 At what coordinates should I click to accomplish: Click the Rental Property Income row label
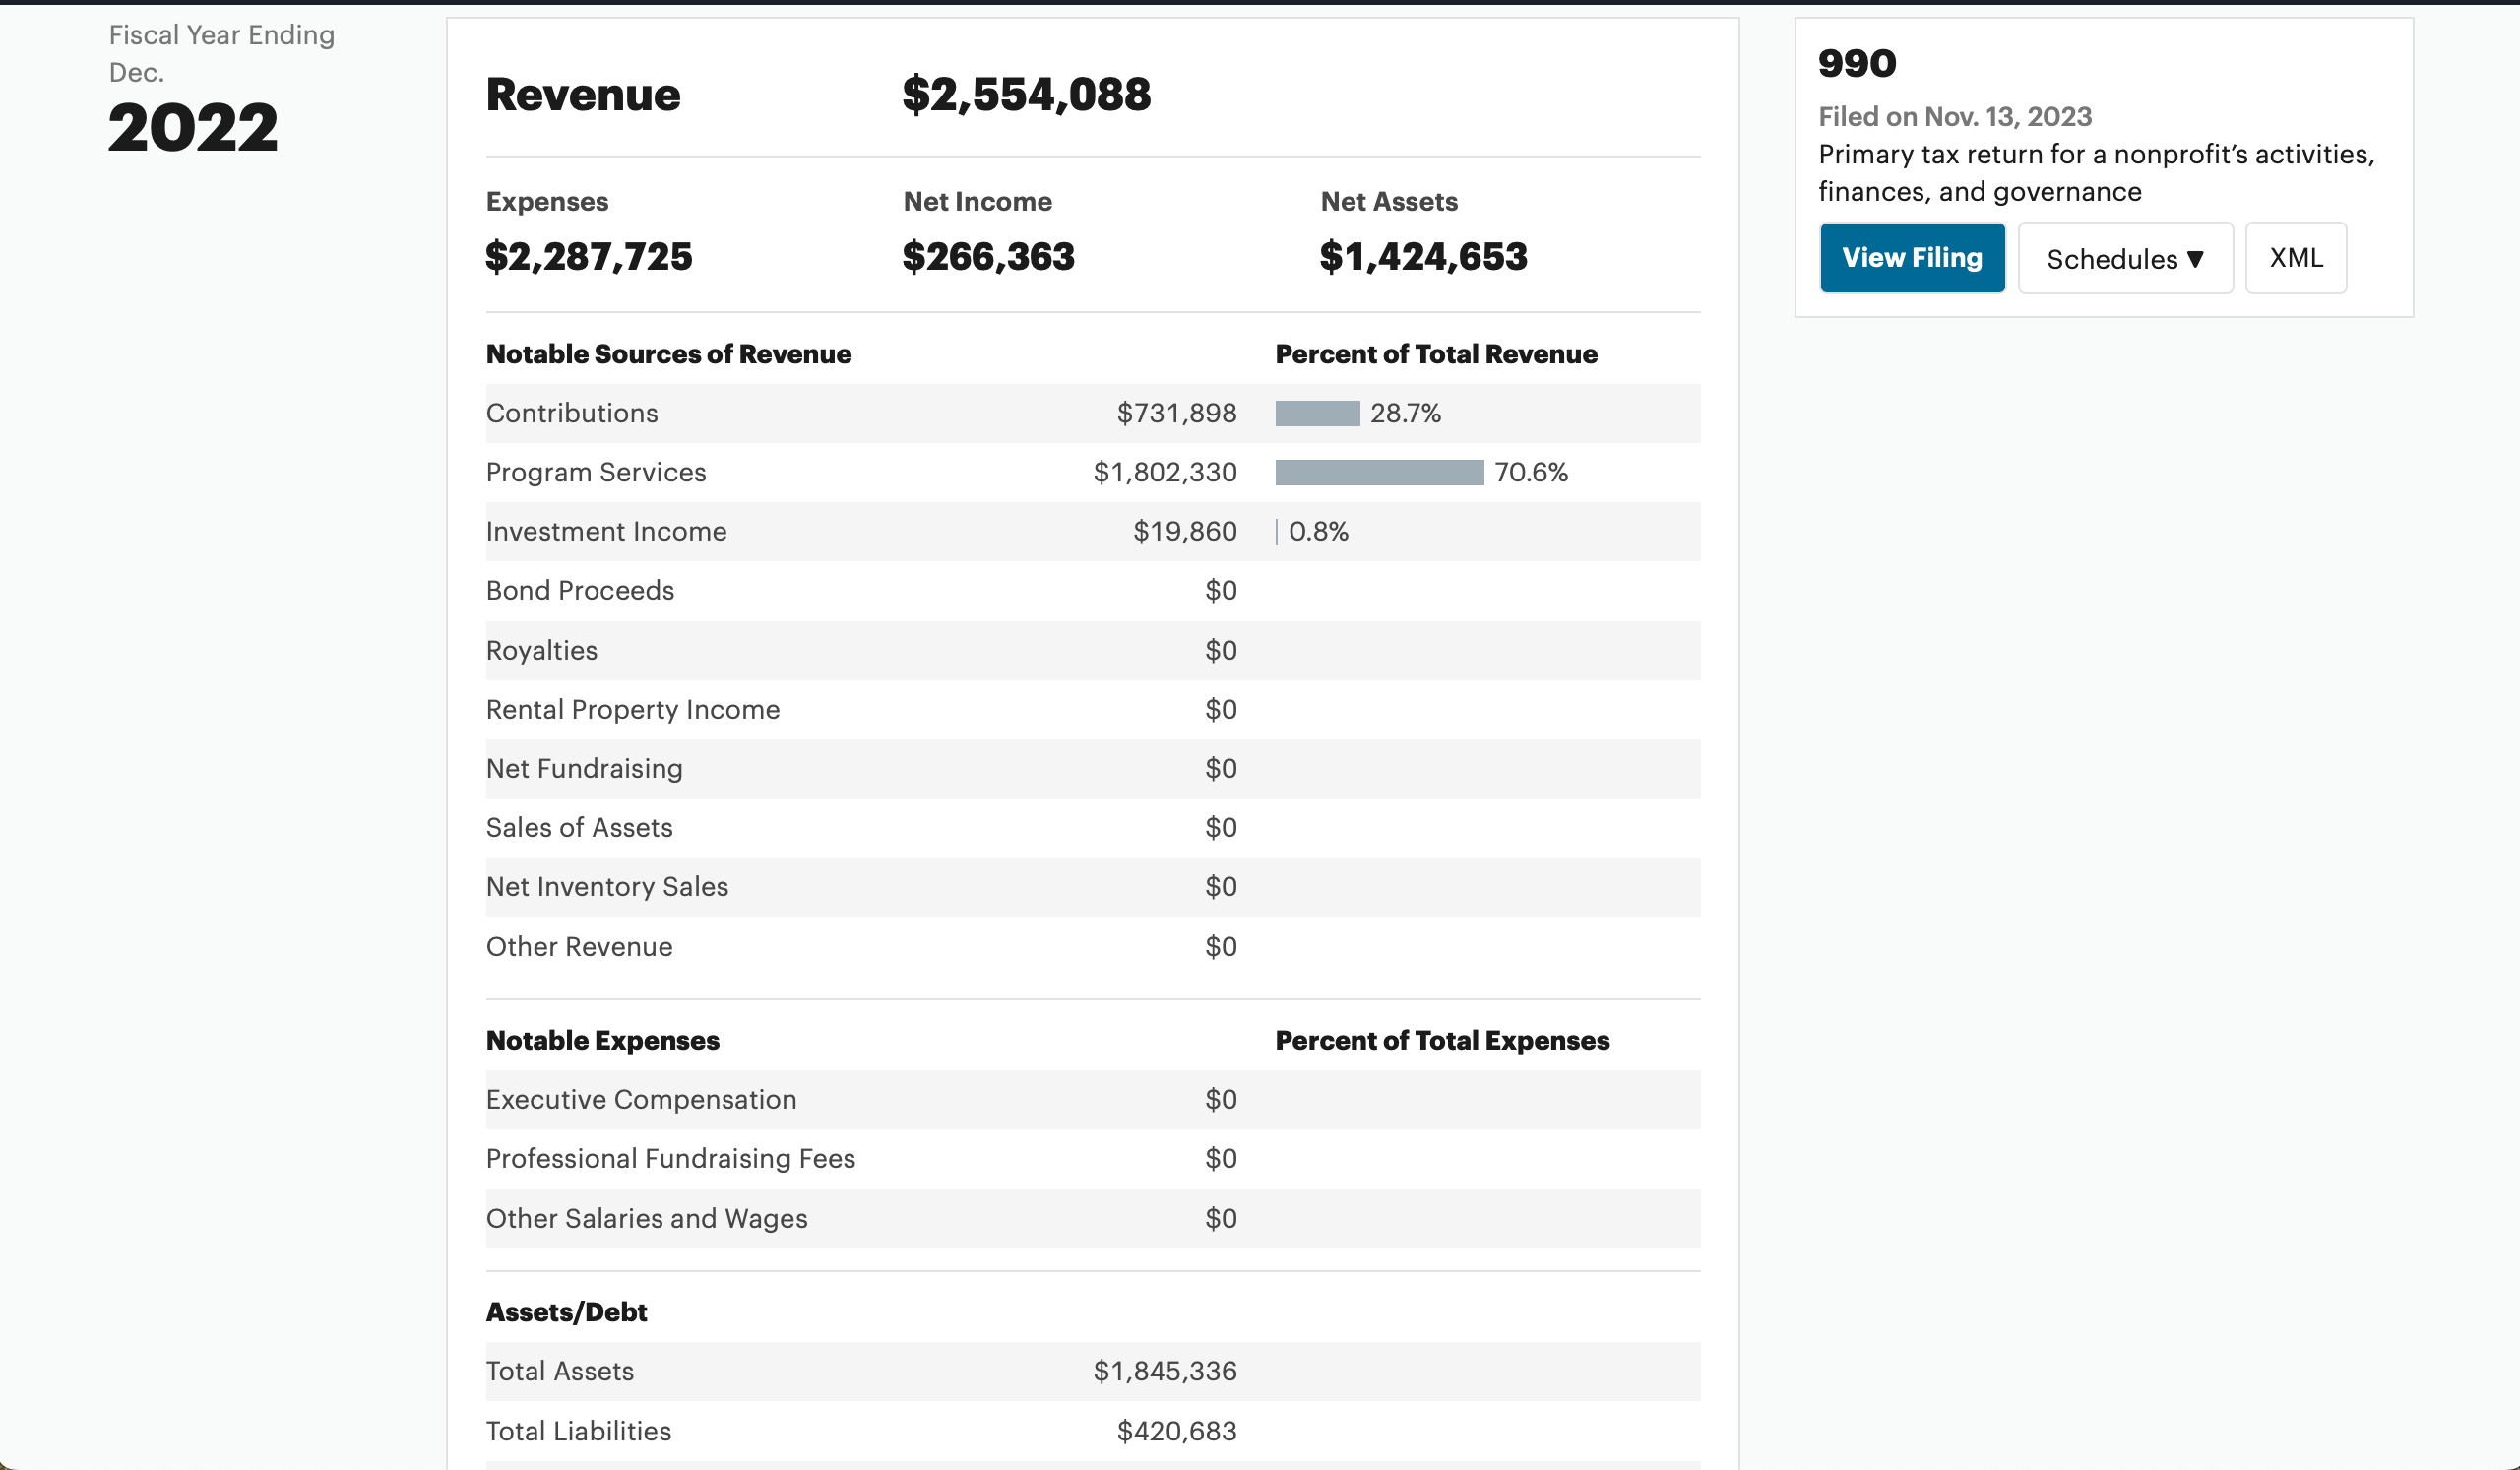[x=633, y=709]
